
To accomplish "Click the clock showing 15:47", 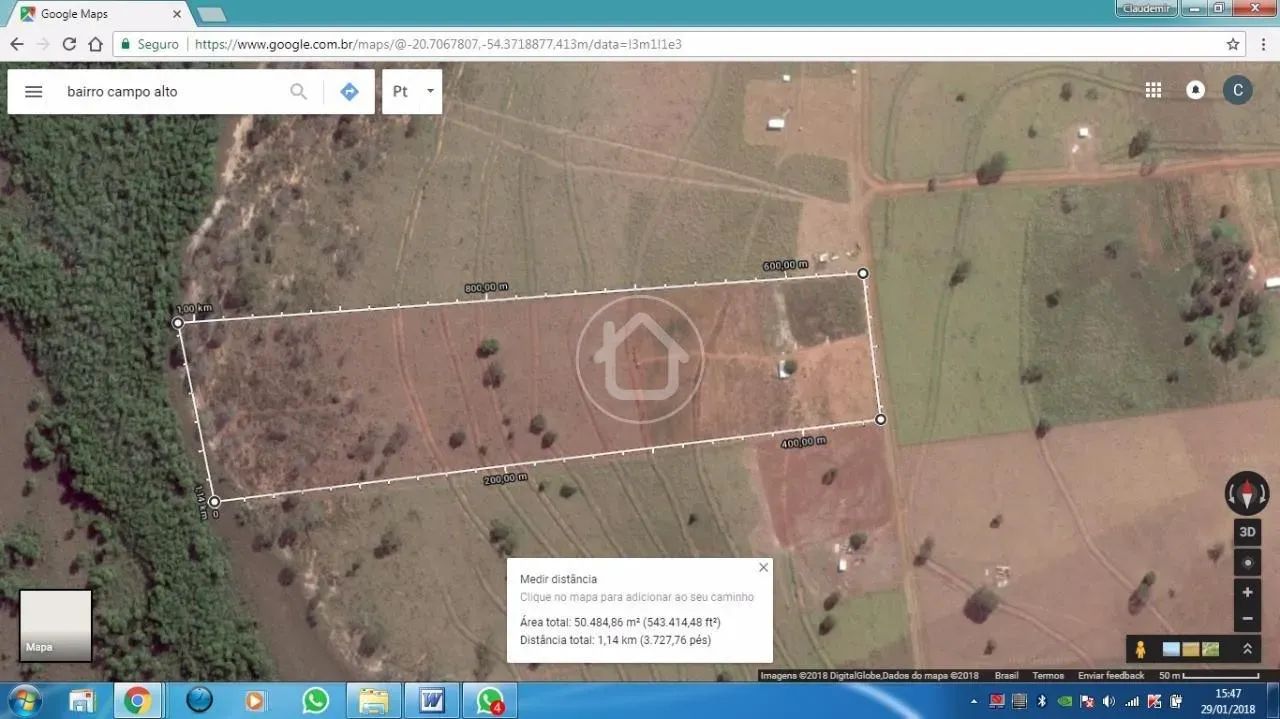I will [x=1228, y=693].
